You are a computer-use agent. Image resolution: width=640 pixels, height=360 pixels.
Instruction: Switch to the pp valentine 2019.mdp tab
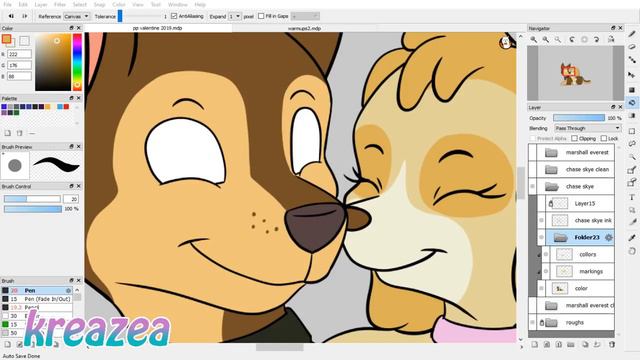coord(158,28)
